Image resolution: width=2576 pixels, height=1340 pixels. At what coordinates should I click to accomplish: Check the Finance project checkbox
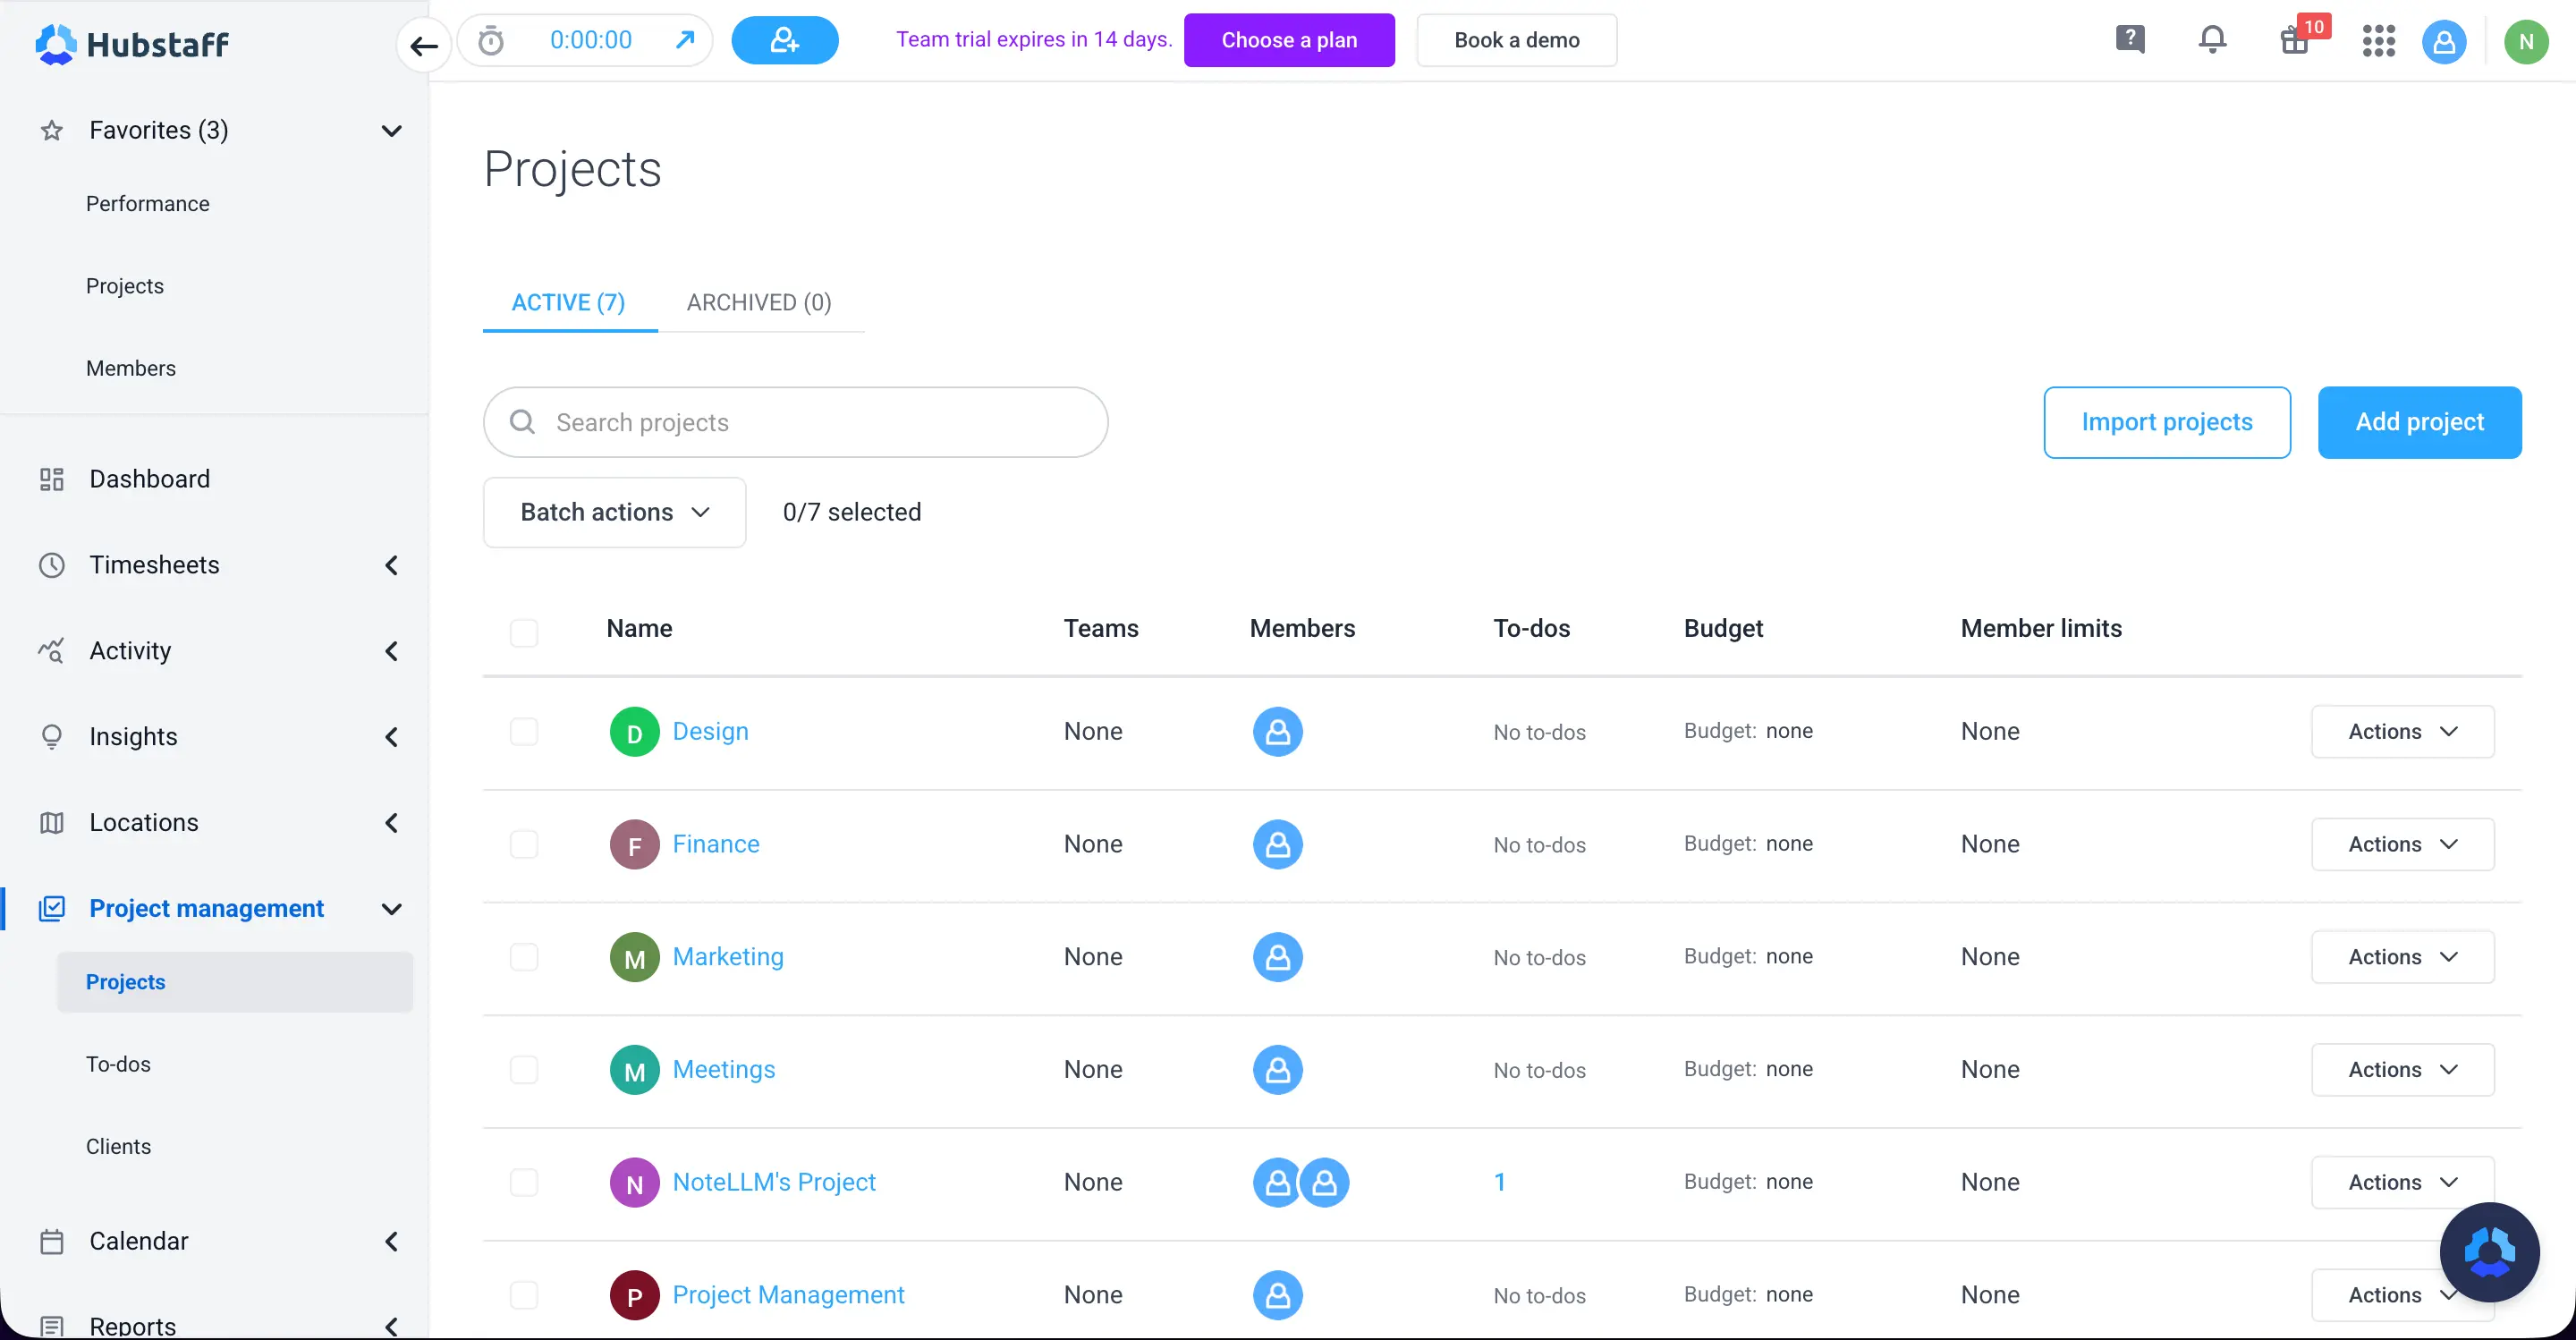click(524, 845)
